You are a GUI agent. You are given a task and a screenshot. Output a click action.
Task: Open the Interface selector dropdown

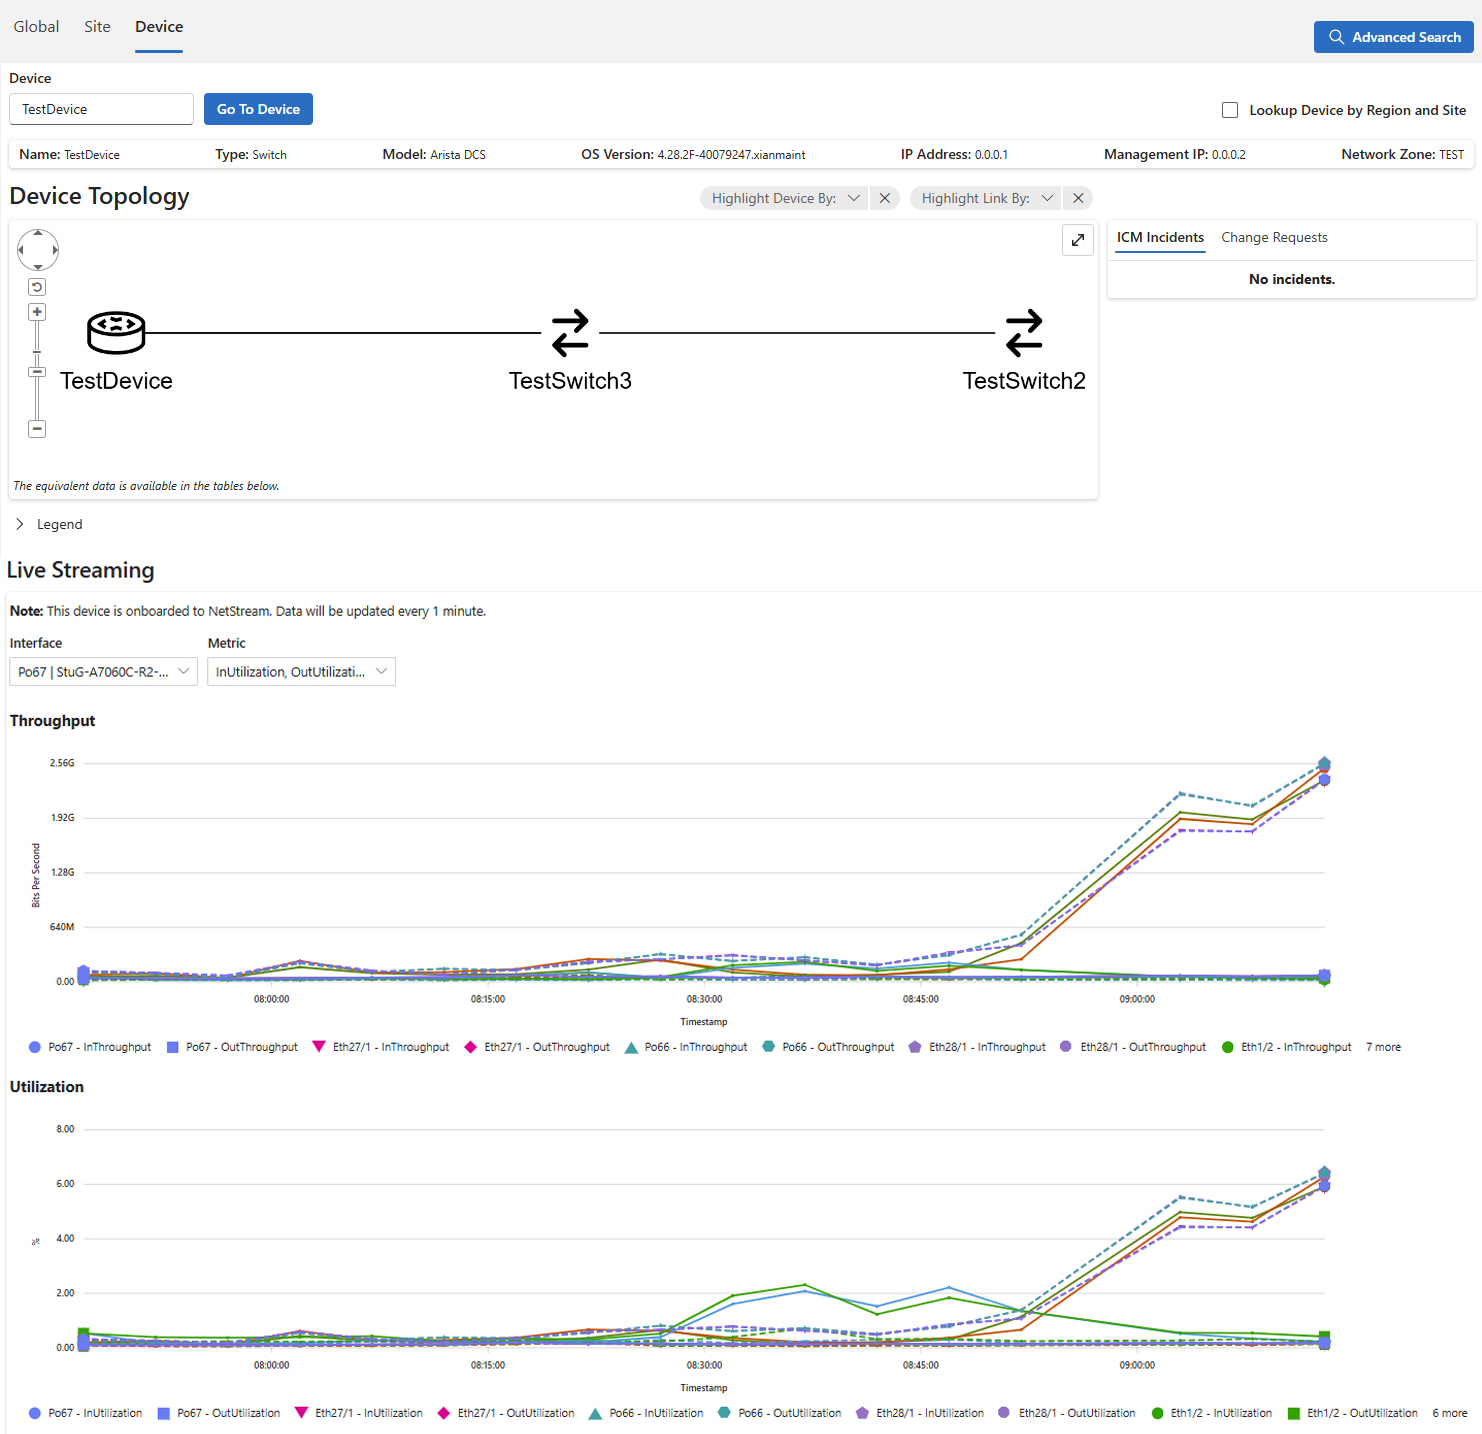pos(102,671)
